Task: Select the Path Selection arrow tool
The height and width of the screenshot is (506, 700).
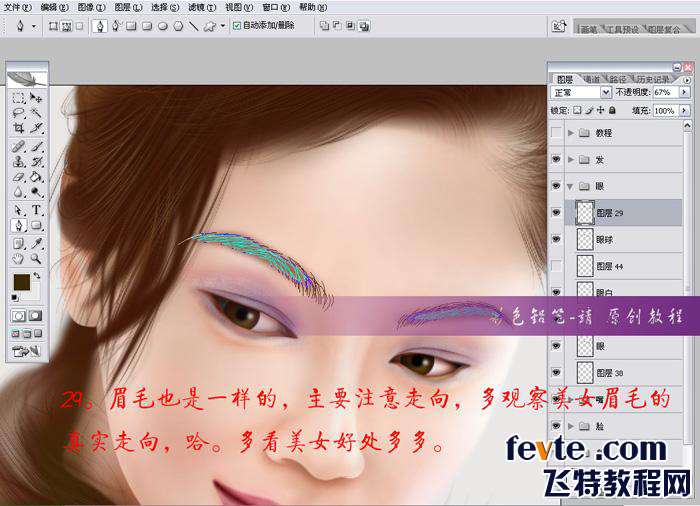Action: [18, 210]
